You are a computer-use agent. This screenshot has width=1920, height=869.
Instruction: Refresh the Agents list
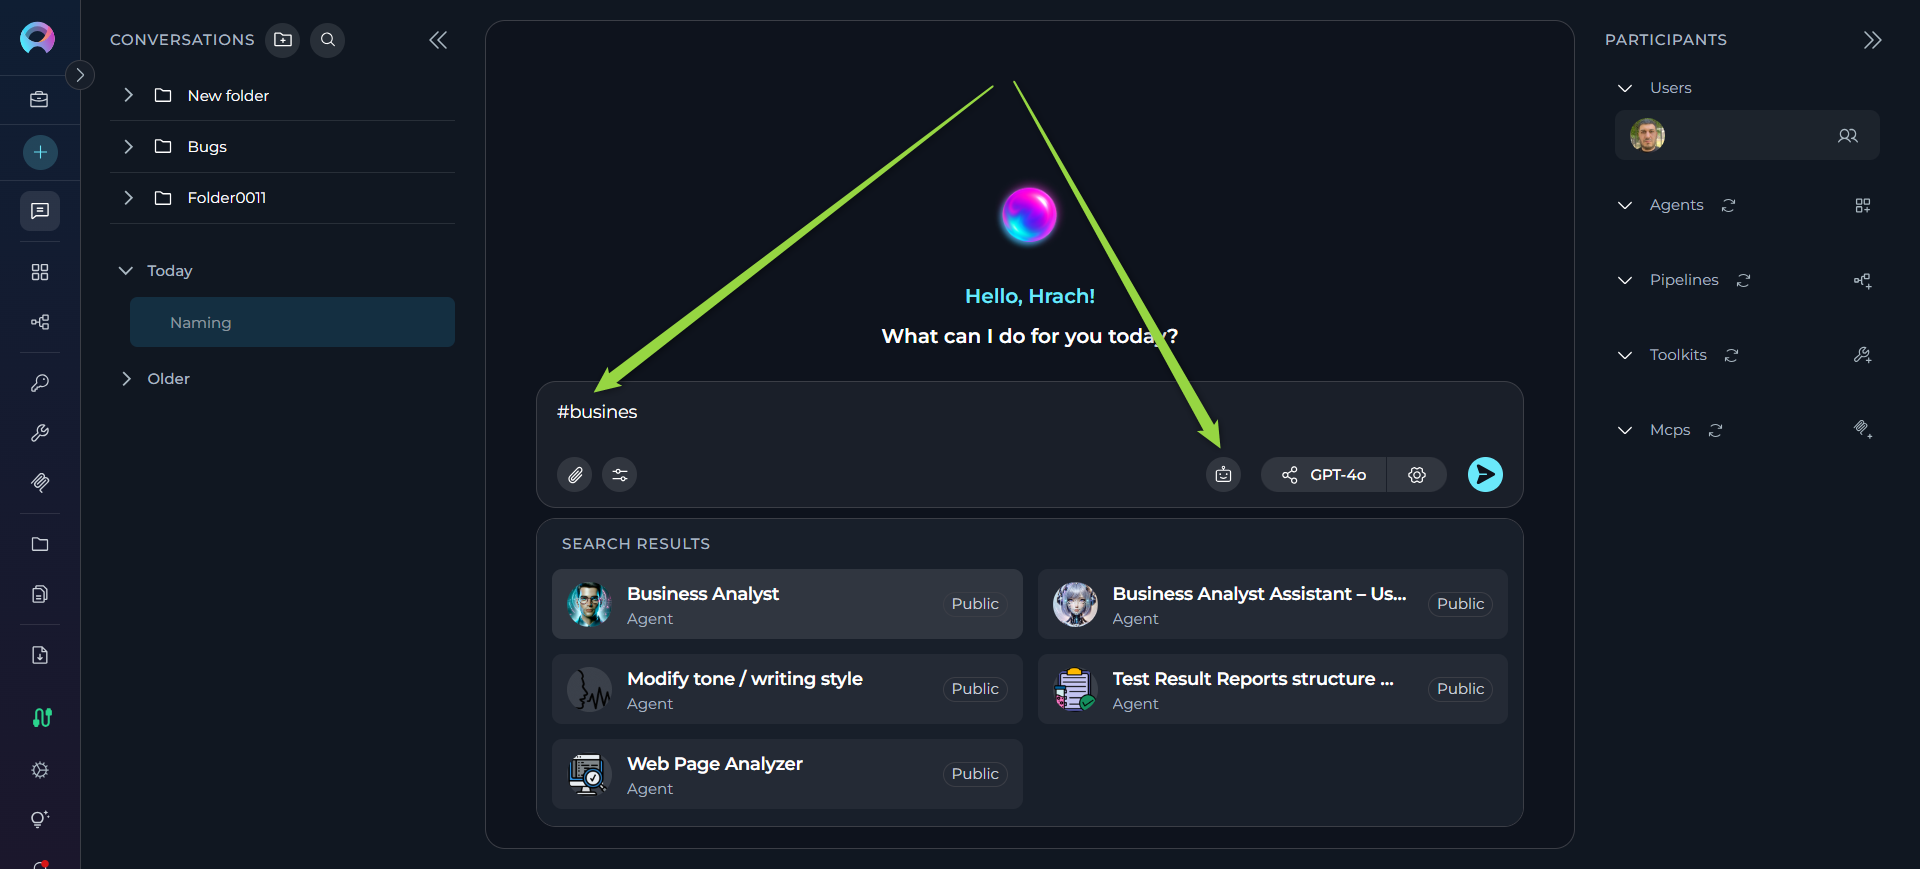[x=1728, y=205]
